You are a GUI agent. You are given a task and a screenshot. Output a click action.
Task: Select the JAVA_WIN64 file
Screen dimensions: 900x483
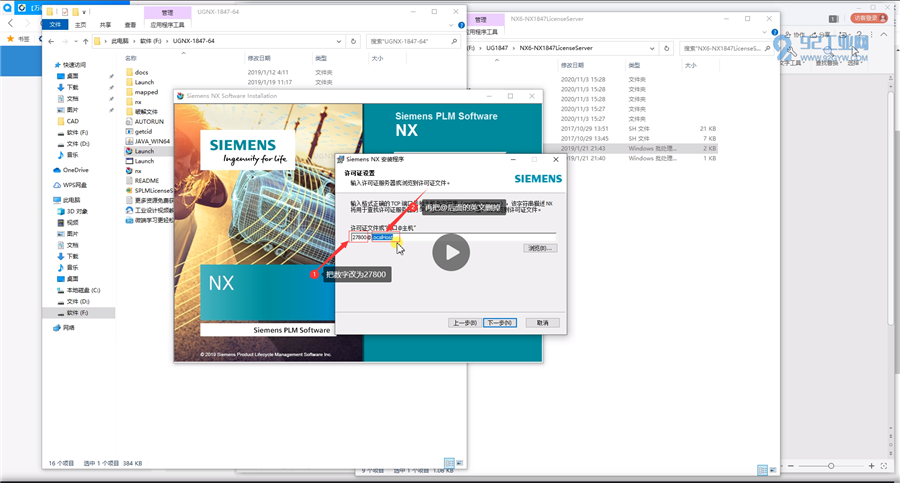152,141
